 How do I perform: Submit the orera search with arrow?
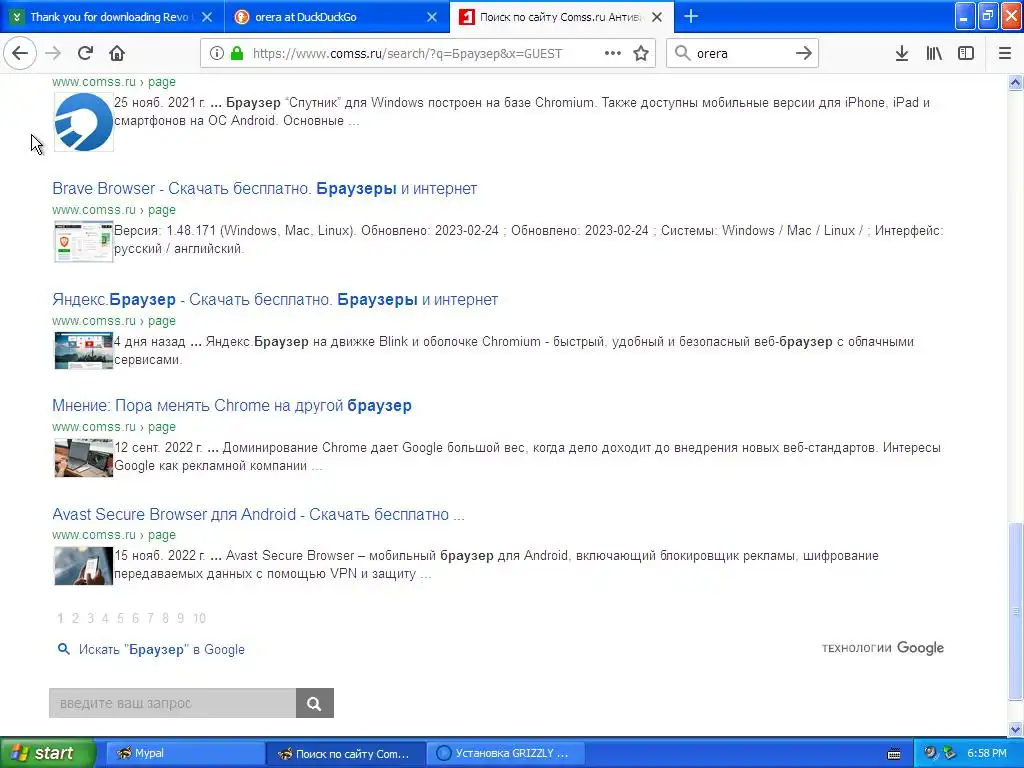point(804,54)
